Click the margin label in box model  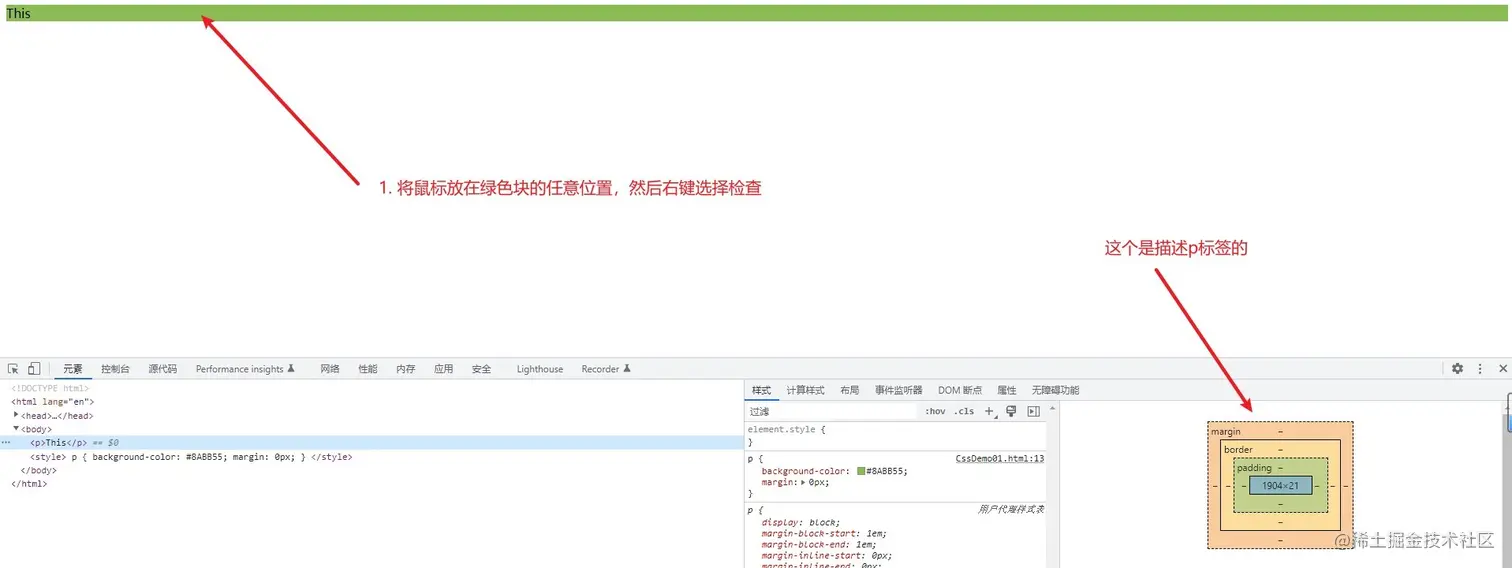[1226, 432]
